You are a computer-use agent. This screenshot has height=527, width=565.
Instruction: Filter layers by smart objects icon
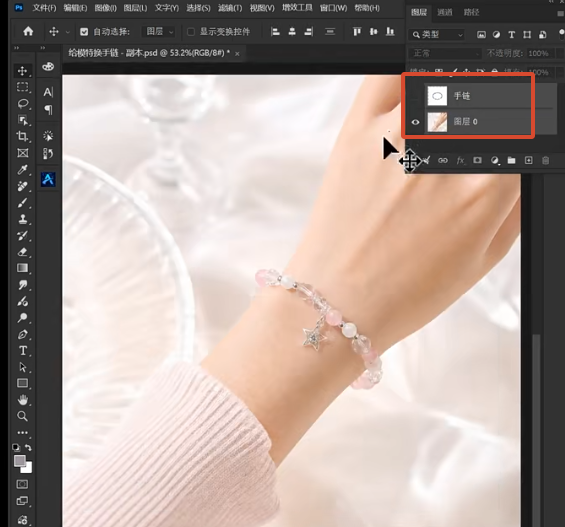[x=542, y=35]
